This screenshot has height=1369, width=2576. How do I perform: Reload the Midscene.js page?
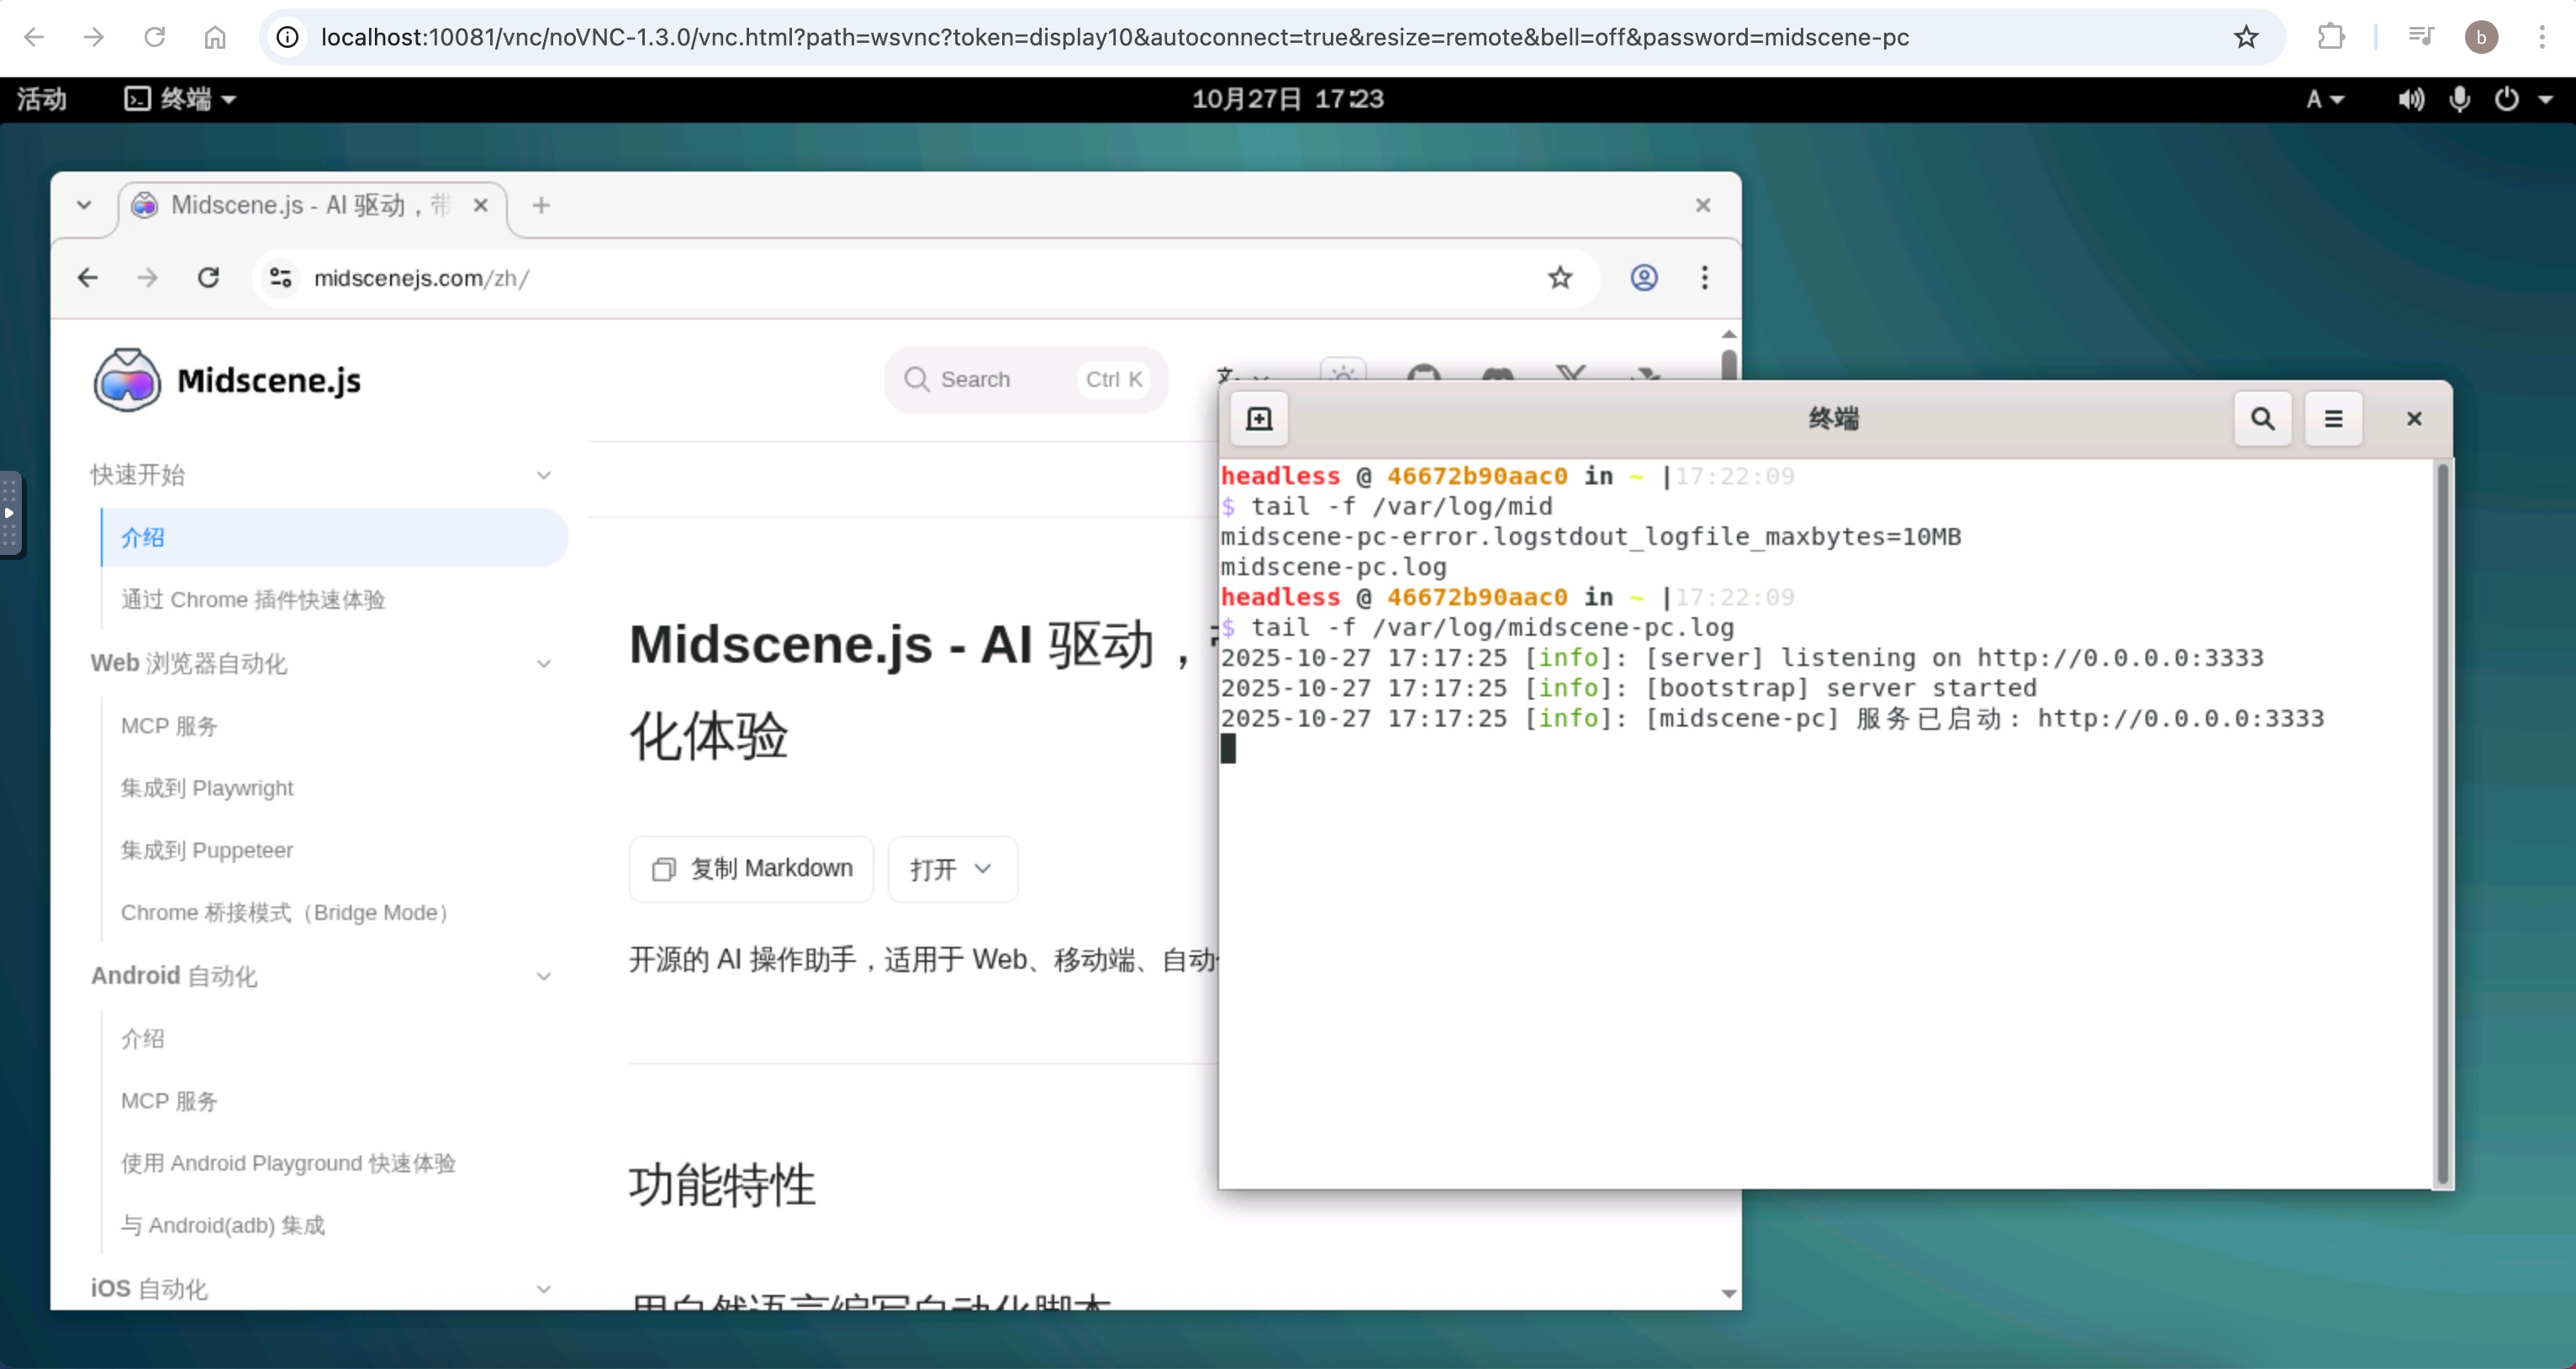(208, 277)
